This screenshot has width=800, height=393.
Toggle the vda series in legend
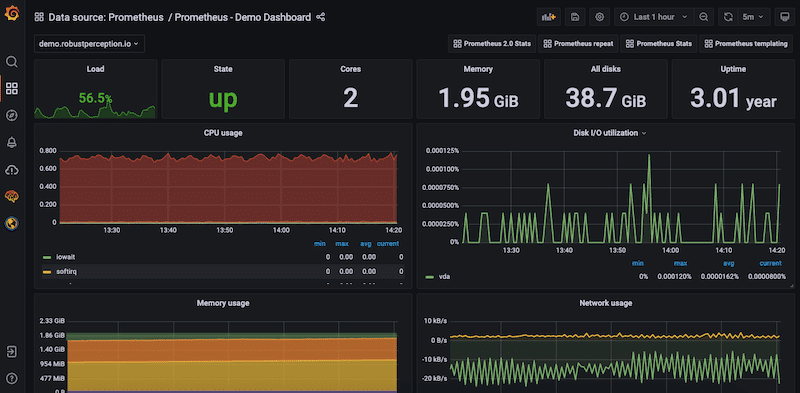point(444,277)
